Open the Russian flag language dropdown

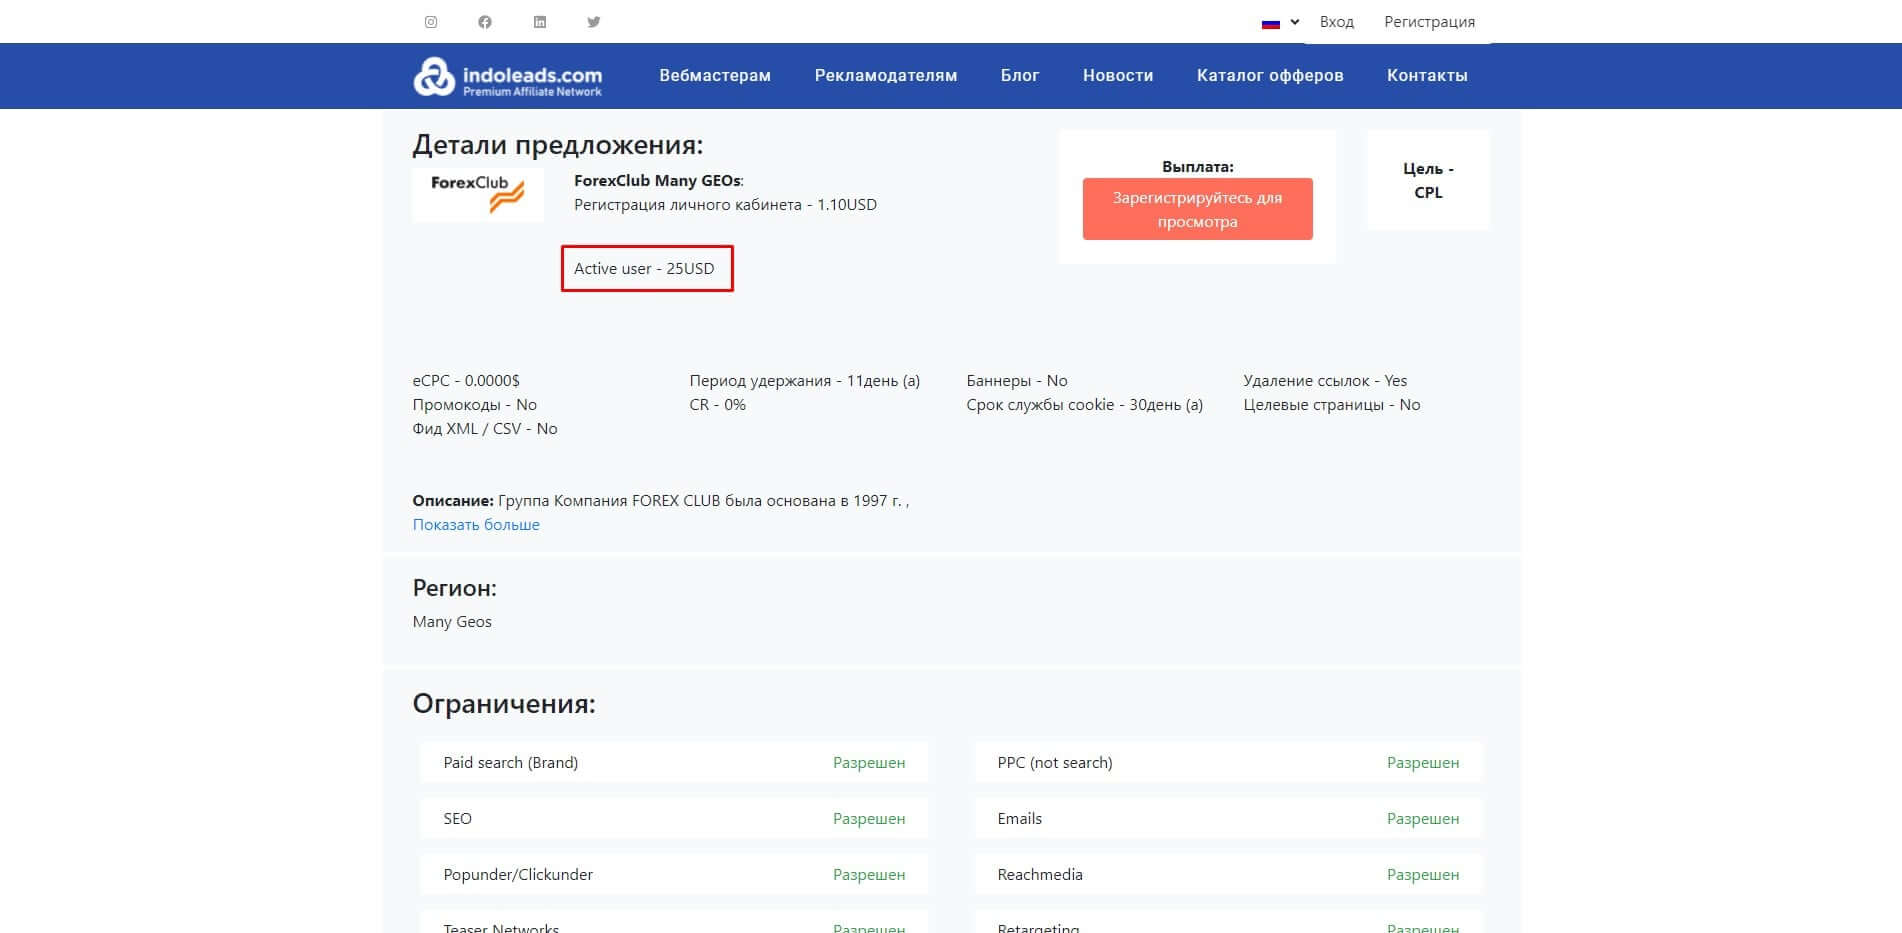click(1280, 22)
